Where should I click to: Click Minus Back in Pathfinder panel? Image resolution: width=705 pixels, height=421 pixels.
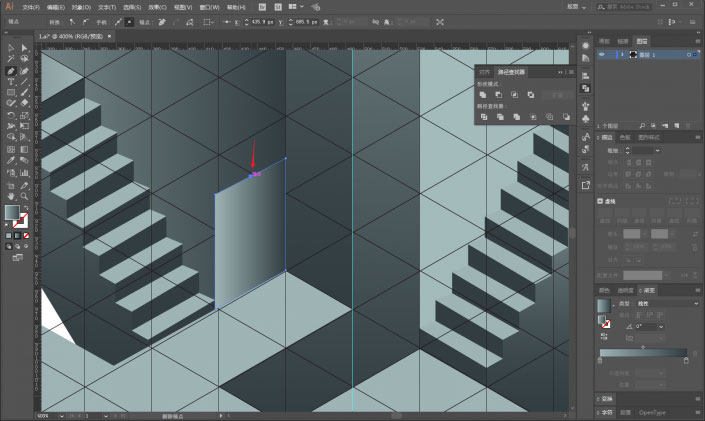point(566,117)
